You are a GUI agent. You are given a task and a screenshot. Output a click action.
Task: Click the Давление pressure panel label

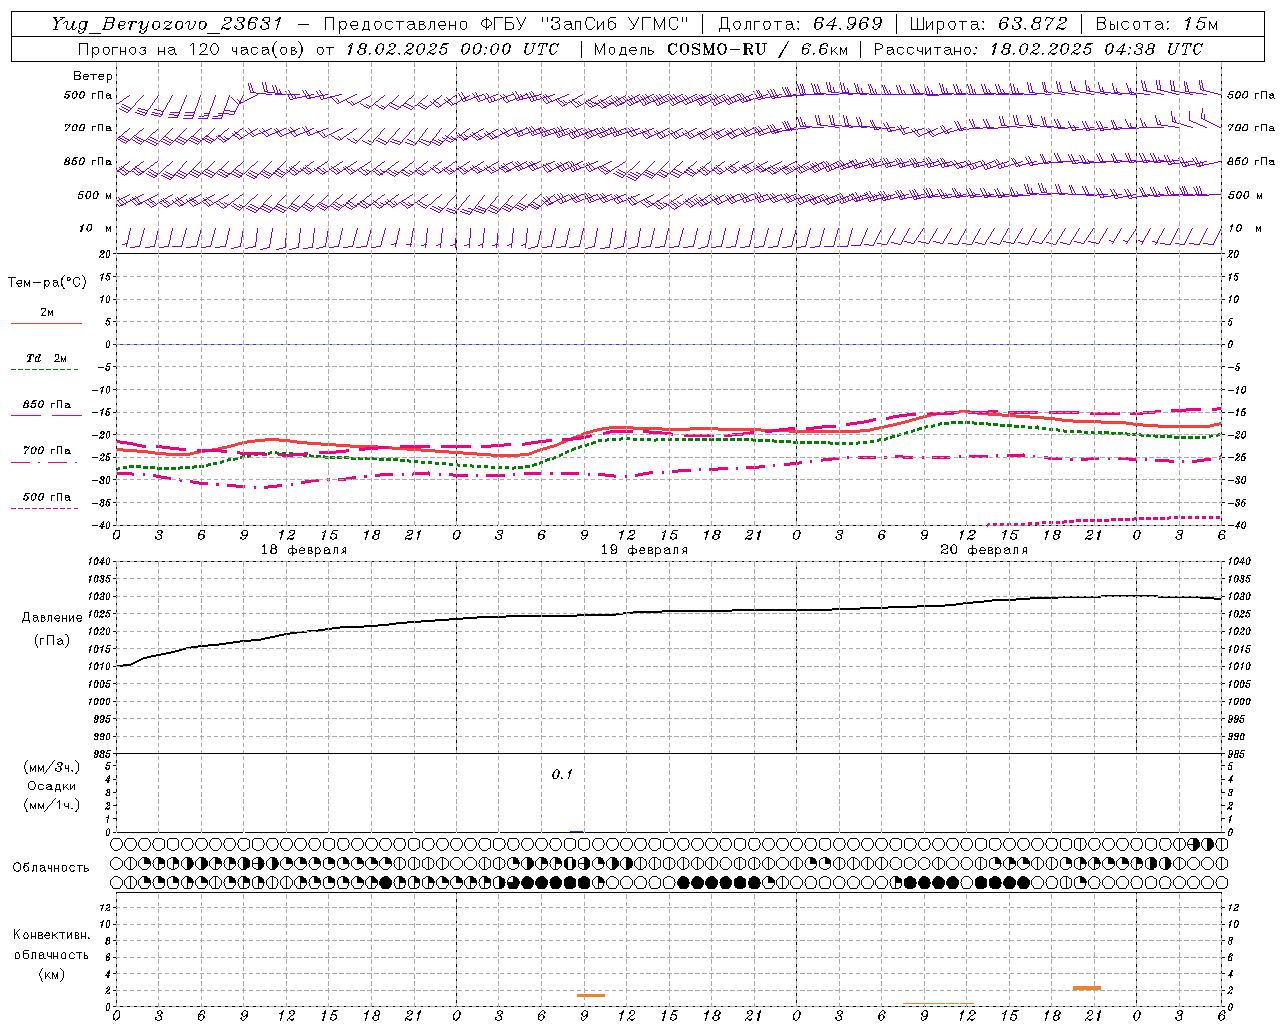coord(52,618)
